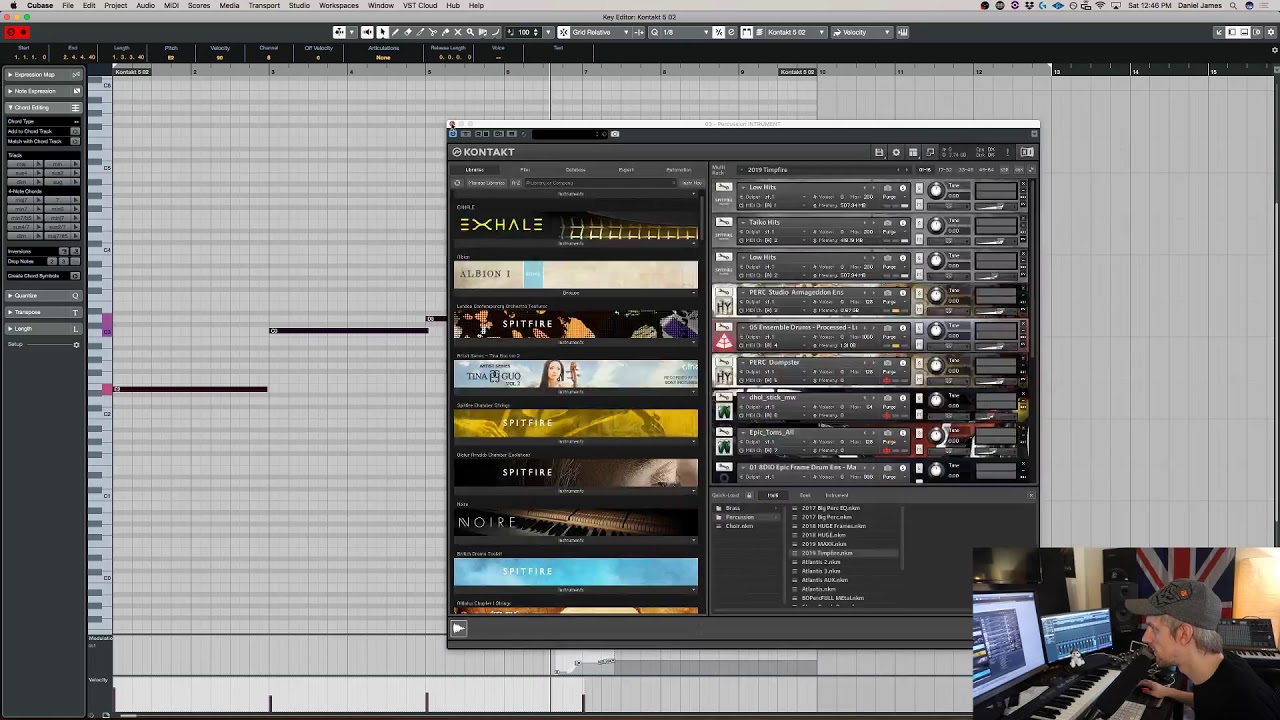Toggle Mute on Epic_Toms_All instrument
Screen dimensions: 1280x720
919,450
